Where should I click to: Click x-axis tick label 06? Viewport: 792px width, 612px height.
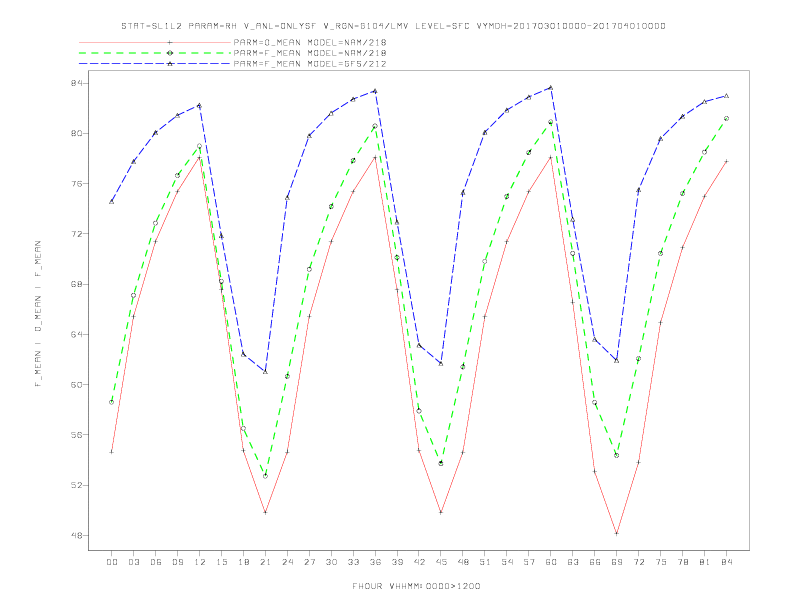[x=156, y=562]
